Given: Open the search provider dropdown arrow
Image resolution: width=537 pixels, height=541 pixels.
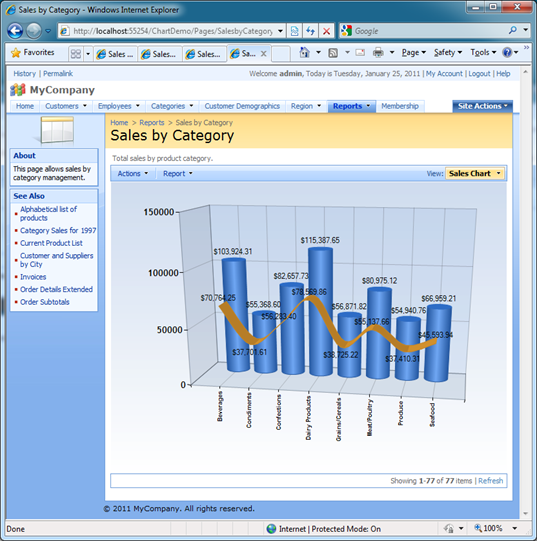Looking at the screenshot, I should click(x=526, y=30).
